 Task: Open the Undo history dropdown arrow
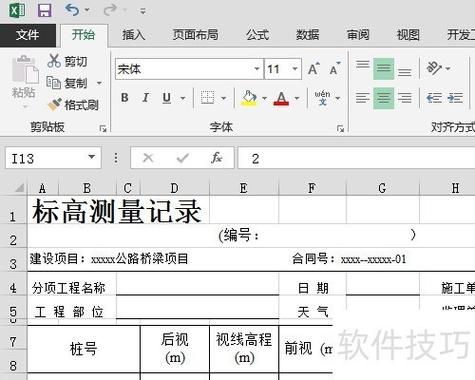(x=87, y=10)
